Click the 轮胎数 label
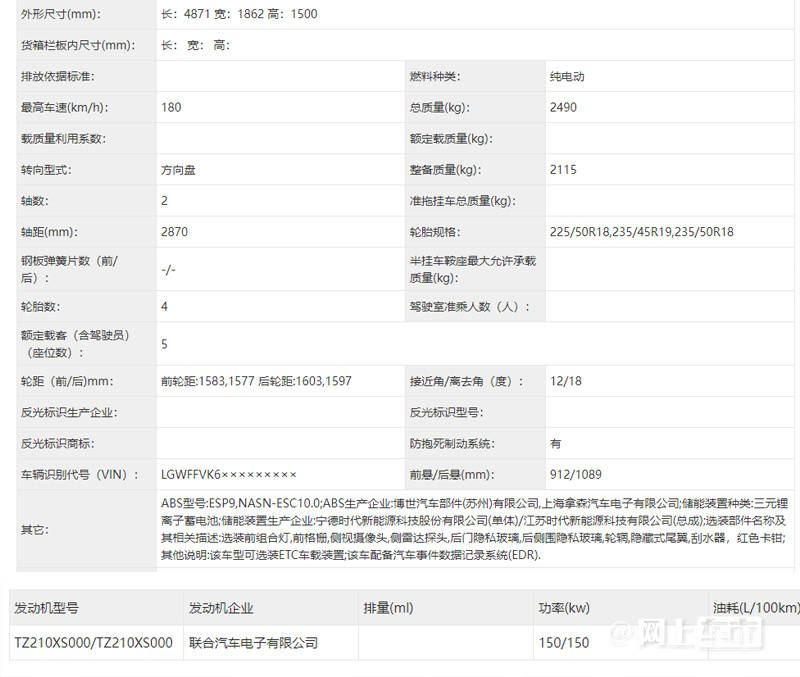Viewport: 800px width, 677px height. (40, 307)
